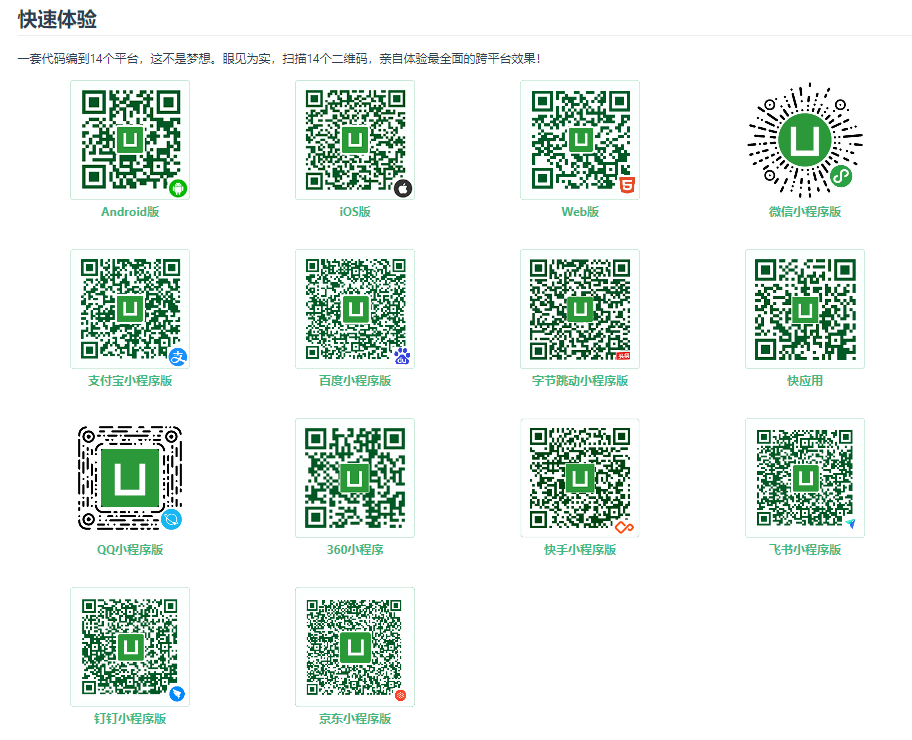
Task: Click the green Android robot badge icon
Action: pyautogui.click(x=178, y=188)
